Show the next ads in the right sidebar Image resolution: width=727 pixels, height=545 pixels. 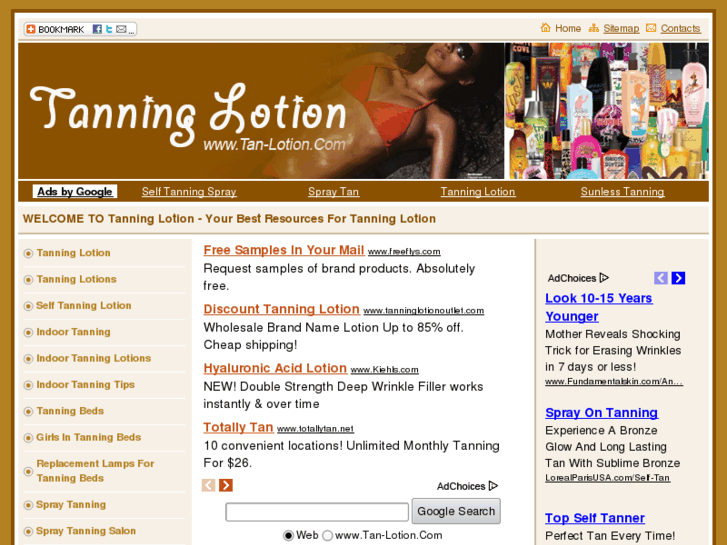pos(678,278)
